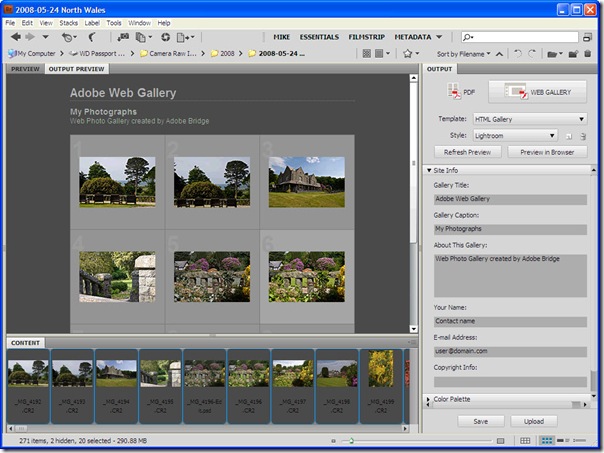Click in the search field
Screen dimensions: 604x453
click(x=520, y=37)
